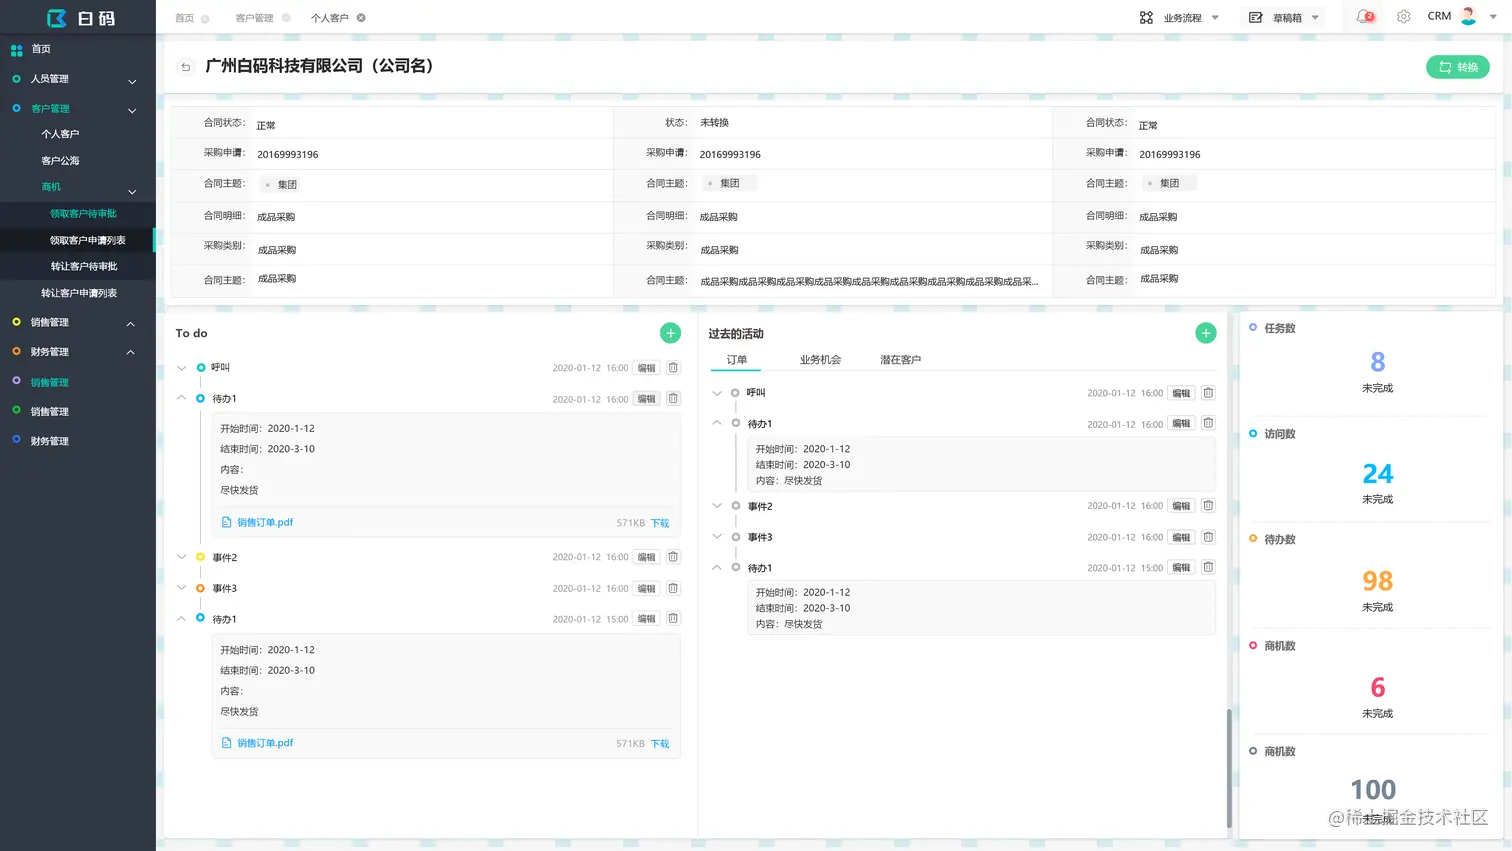This screenshot has height=851, width=1512.
Task: Expand the 呼叫 item chevron in To do
Action: click(x=181, y=368)
